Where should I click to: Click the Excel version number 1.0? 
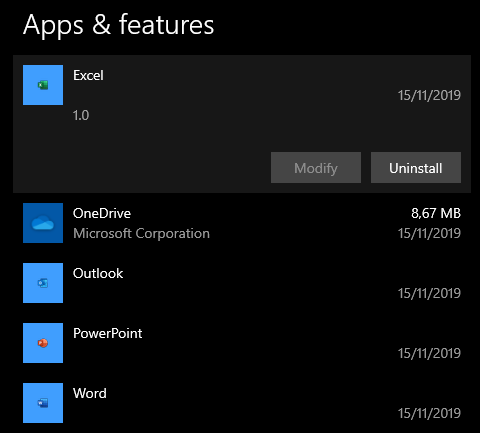pos(81,115)
